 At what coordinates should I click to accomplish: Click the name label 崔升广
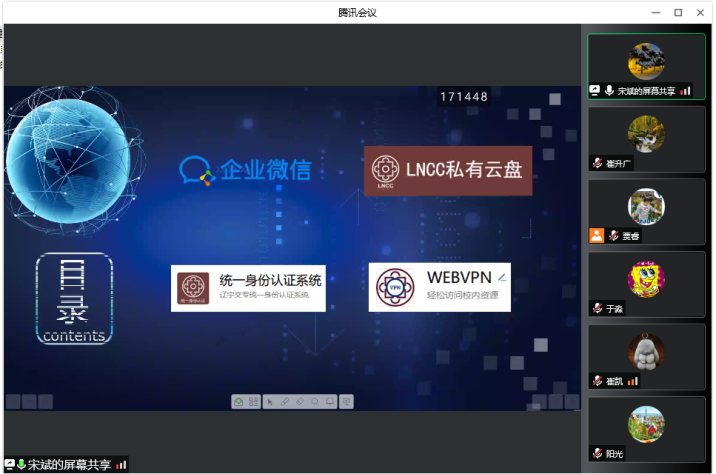pos(618,163)
